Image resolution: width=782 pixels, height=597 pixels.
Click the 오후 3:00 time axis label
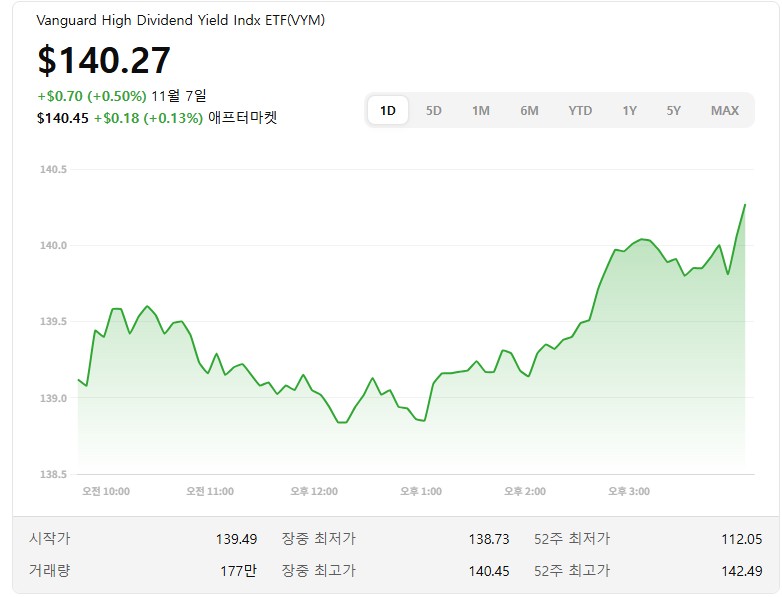pyautogui.click(x=629, y=491)
